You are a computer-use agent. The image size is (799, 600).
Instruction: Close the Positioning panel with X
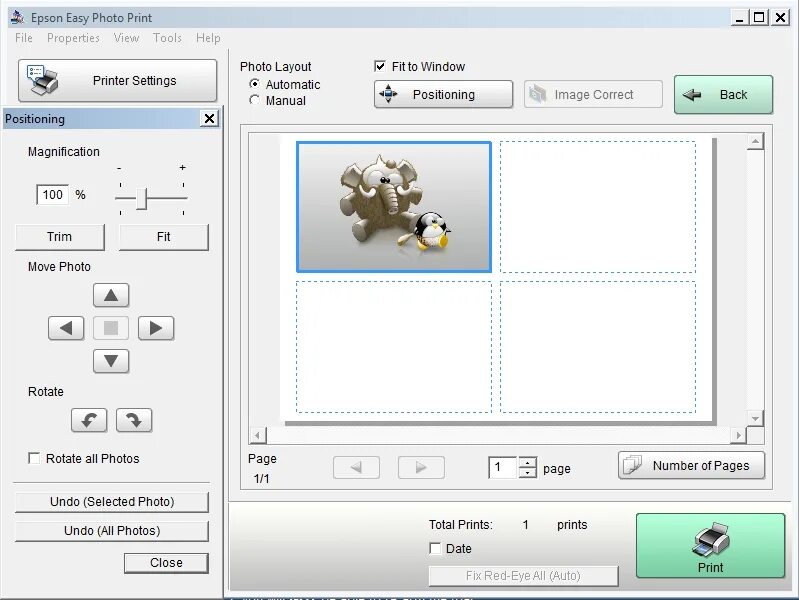click(x=209, y=119)
